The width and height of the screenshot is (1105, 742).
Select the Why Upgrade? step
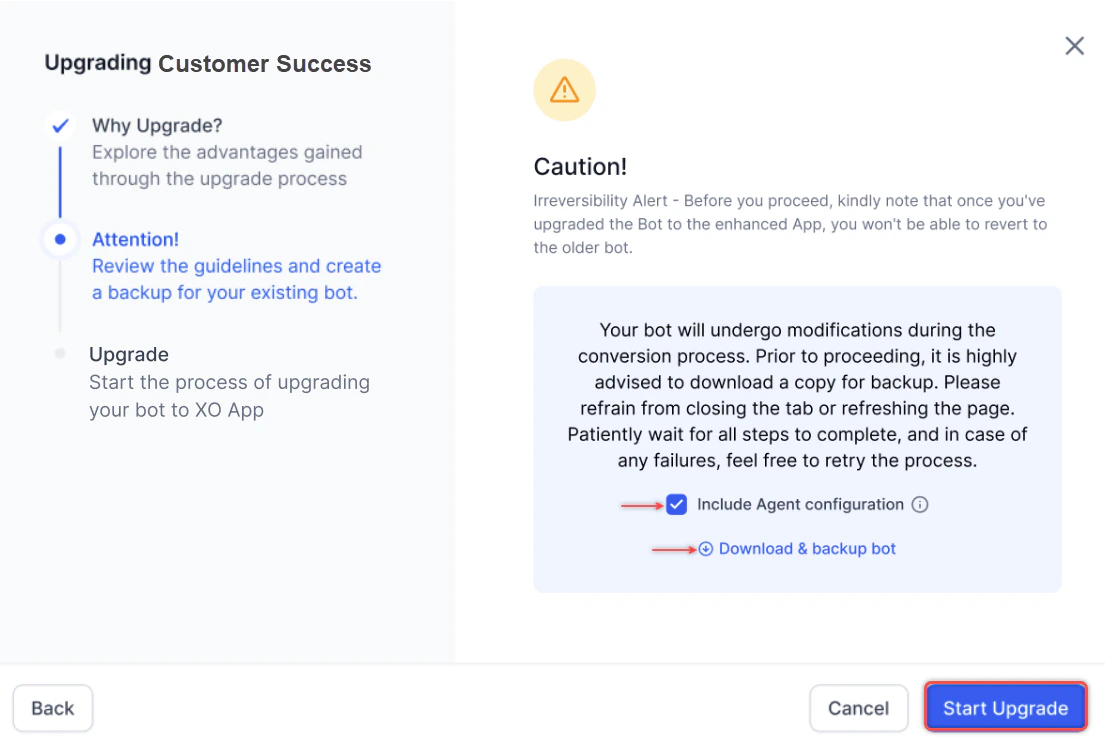point(157,125)
